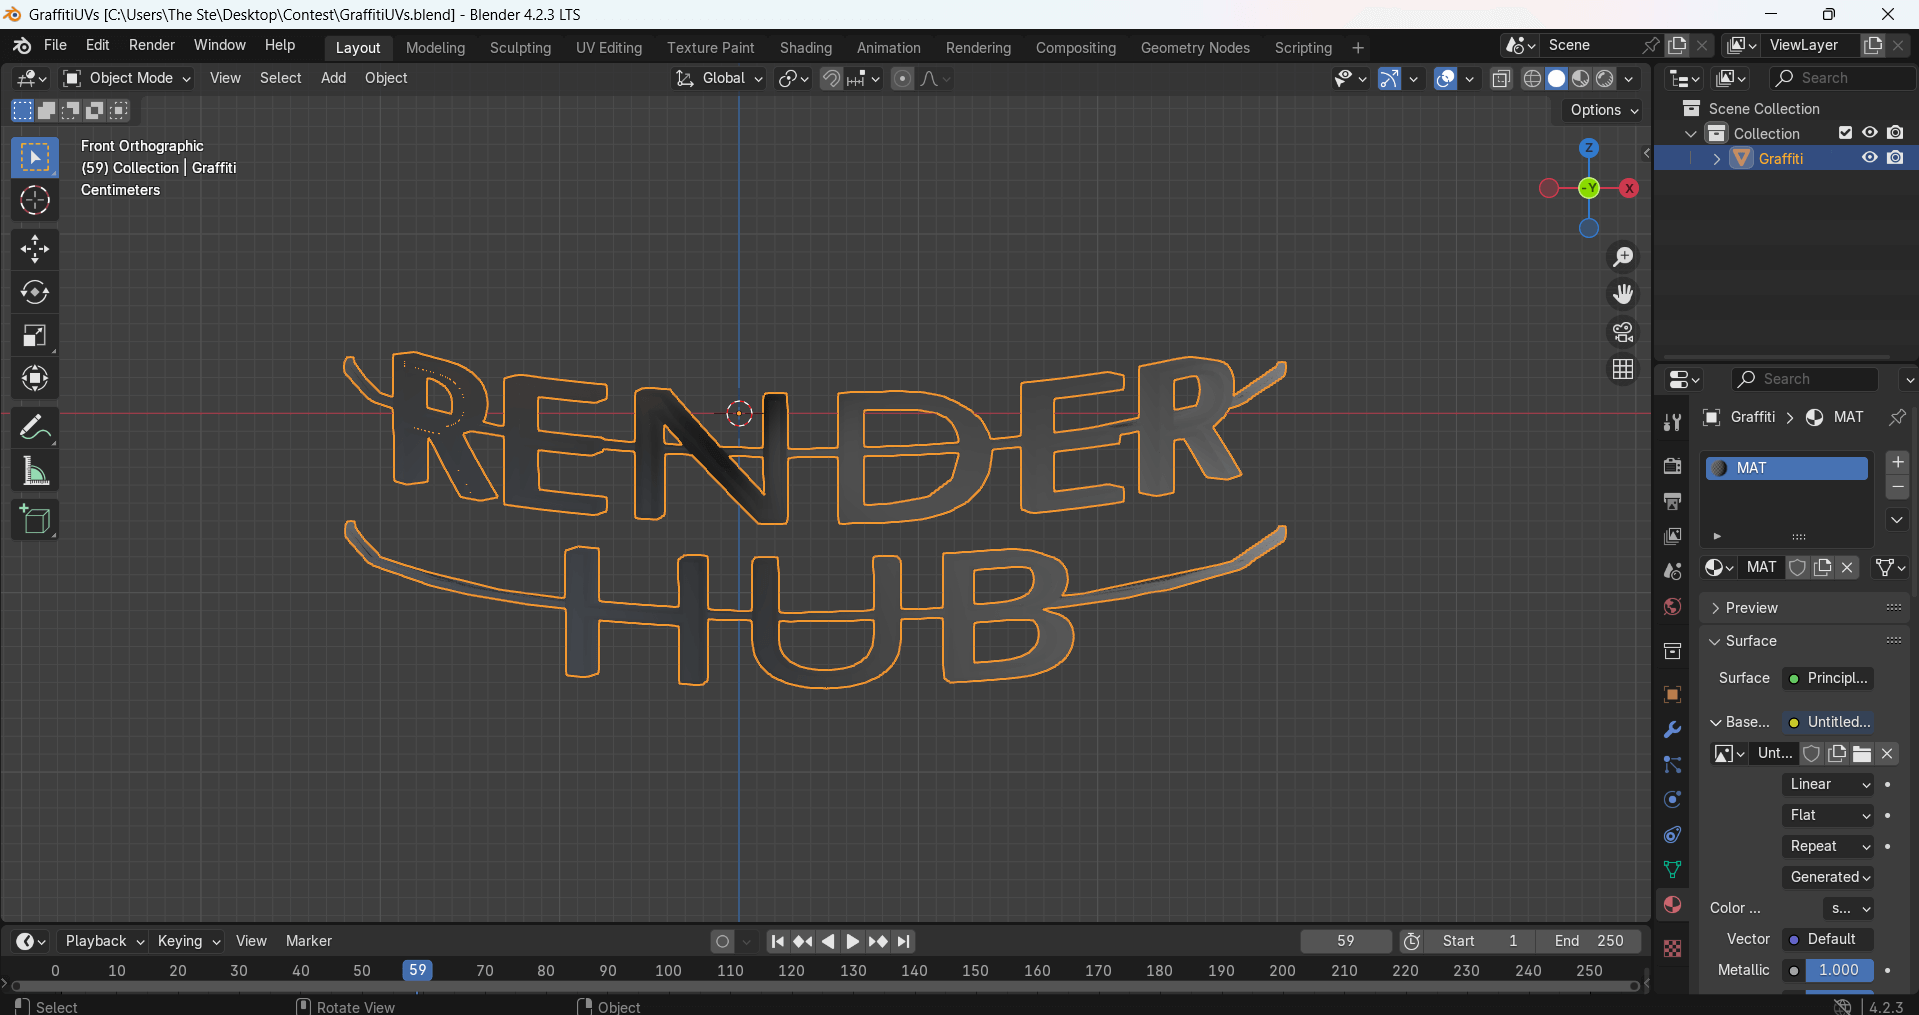Image resolution: width=1919 pixels, height=1015 pixels.
Task: Activate the Scale tool
Action: tap(35, 336)
